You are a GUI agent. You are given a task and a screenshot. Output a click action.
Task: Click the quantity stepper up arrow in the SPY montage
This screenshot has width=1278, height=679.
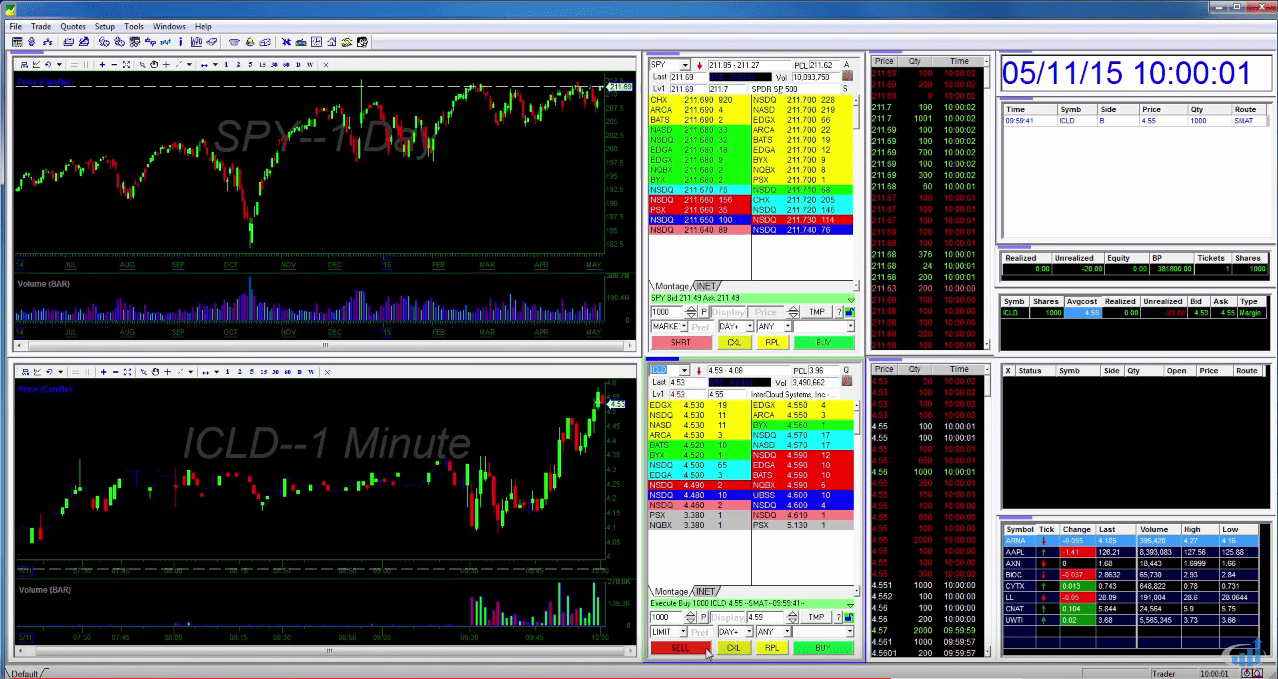click(691, 307)
